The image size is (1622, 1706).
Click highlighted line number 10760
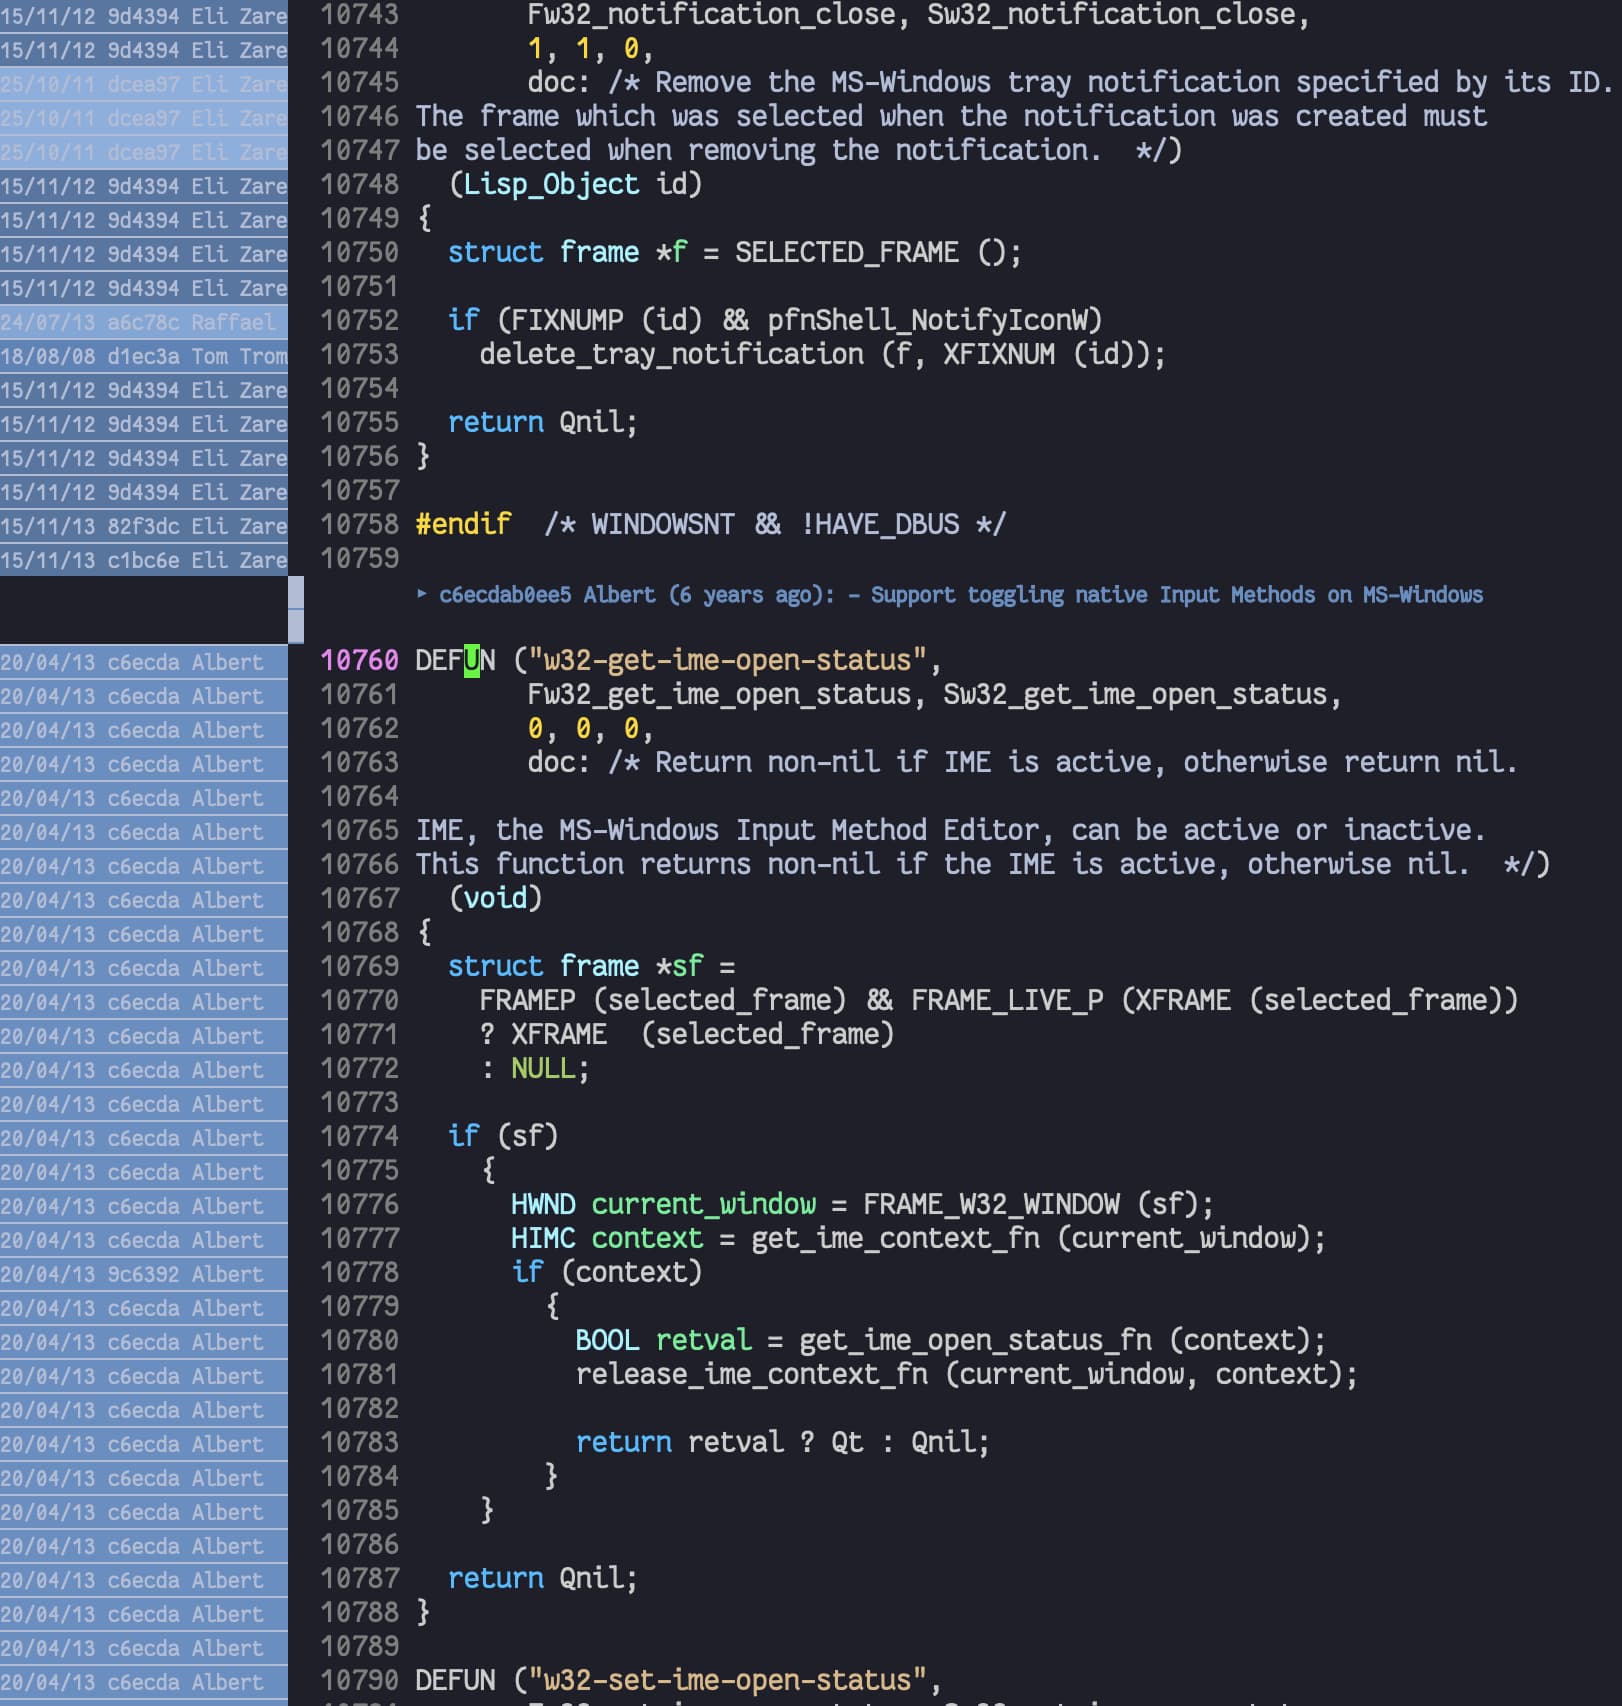pyautogui.click(x=359, y=661)
